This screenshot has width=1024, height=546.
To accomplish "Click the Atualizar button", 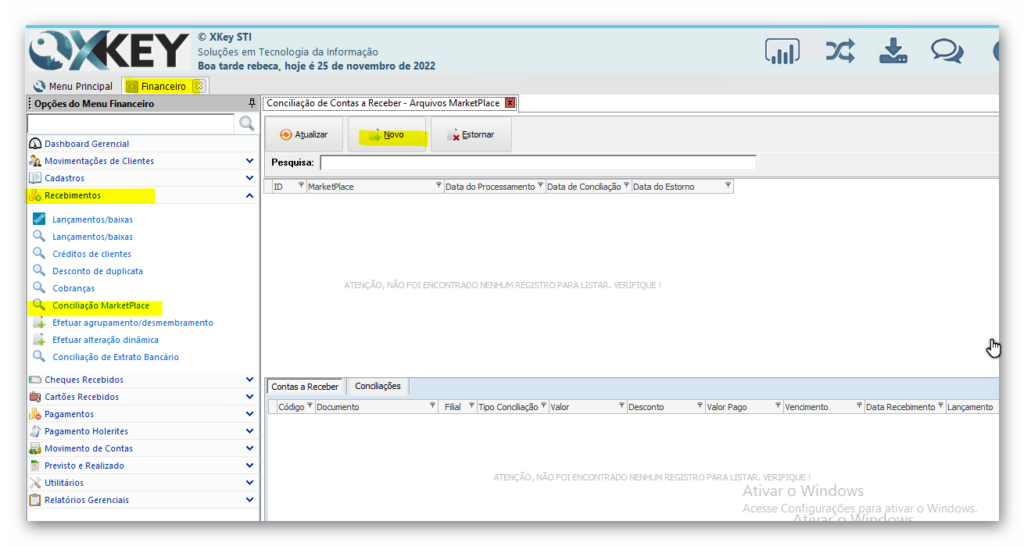I will [304, 135].
